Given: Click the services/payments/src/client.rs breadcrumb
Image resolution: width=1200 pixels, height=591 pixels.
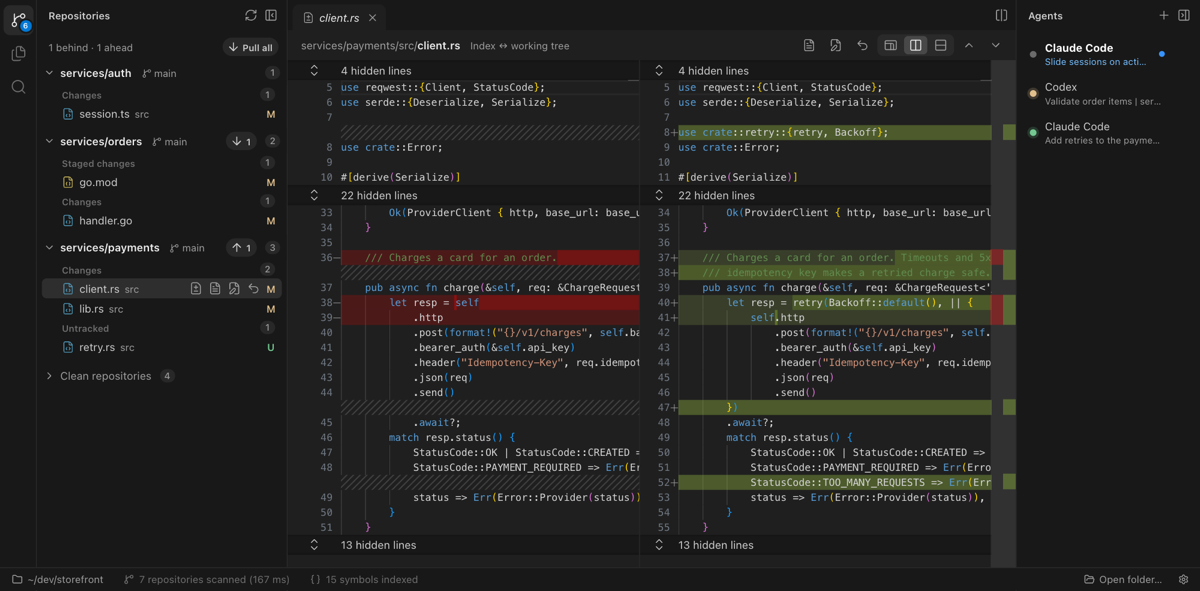Looking at the screenshot, I should click(380, 46).
